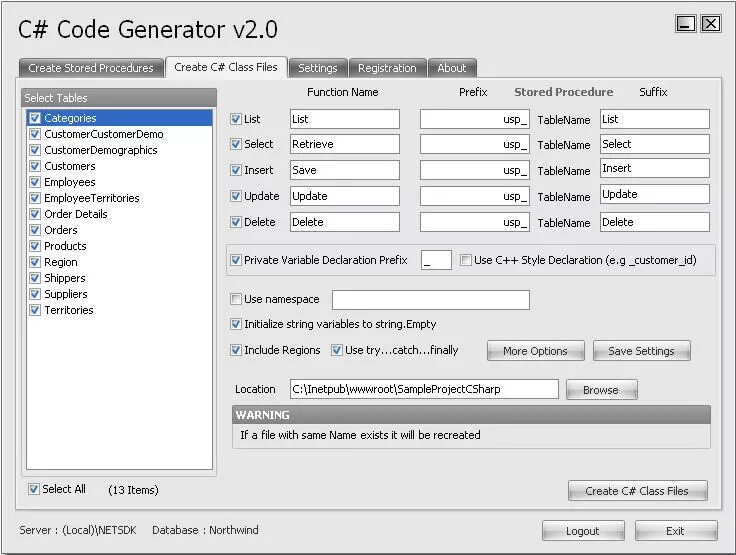The height and width of the screenshot is (555, 736).
Task: Edit the usp_ prefix field for Update
Action: (475, 196)
